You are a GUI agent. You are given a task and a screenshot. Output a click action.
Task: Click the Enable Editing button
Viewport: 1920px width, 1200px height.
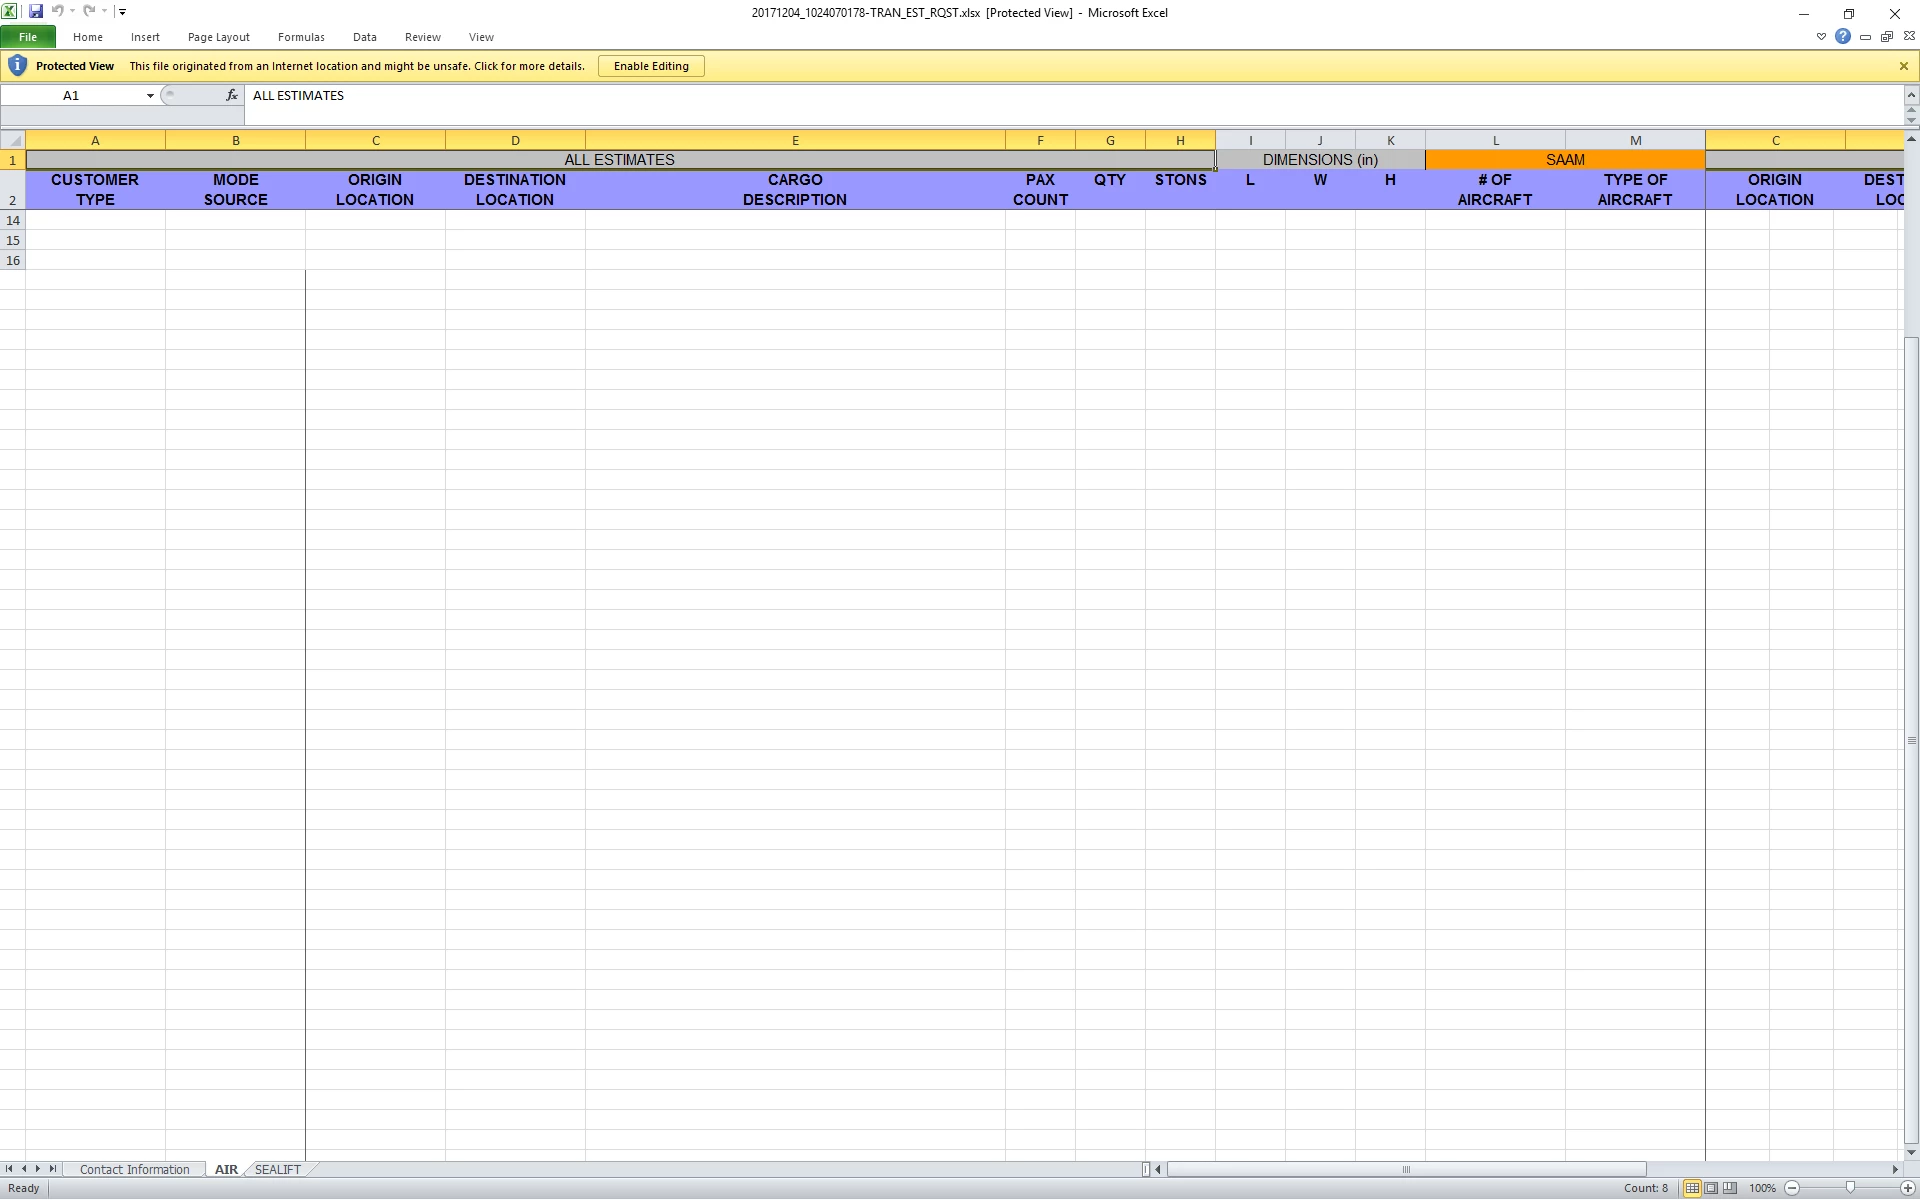(x=651, y=66)
